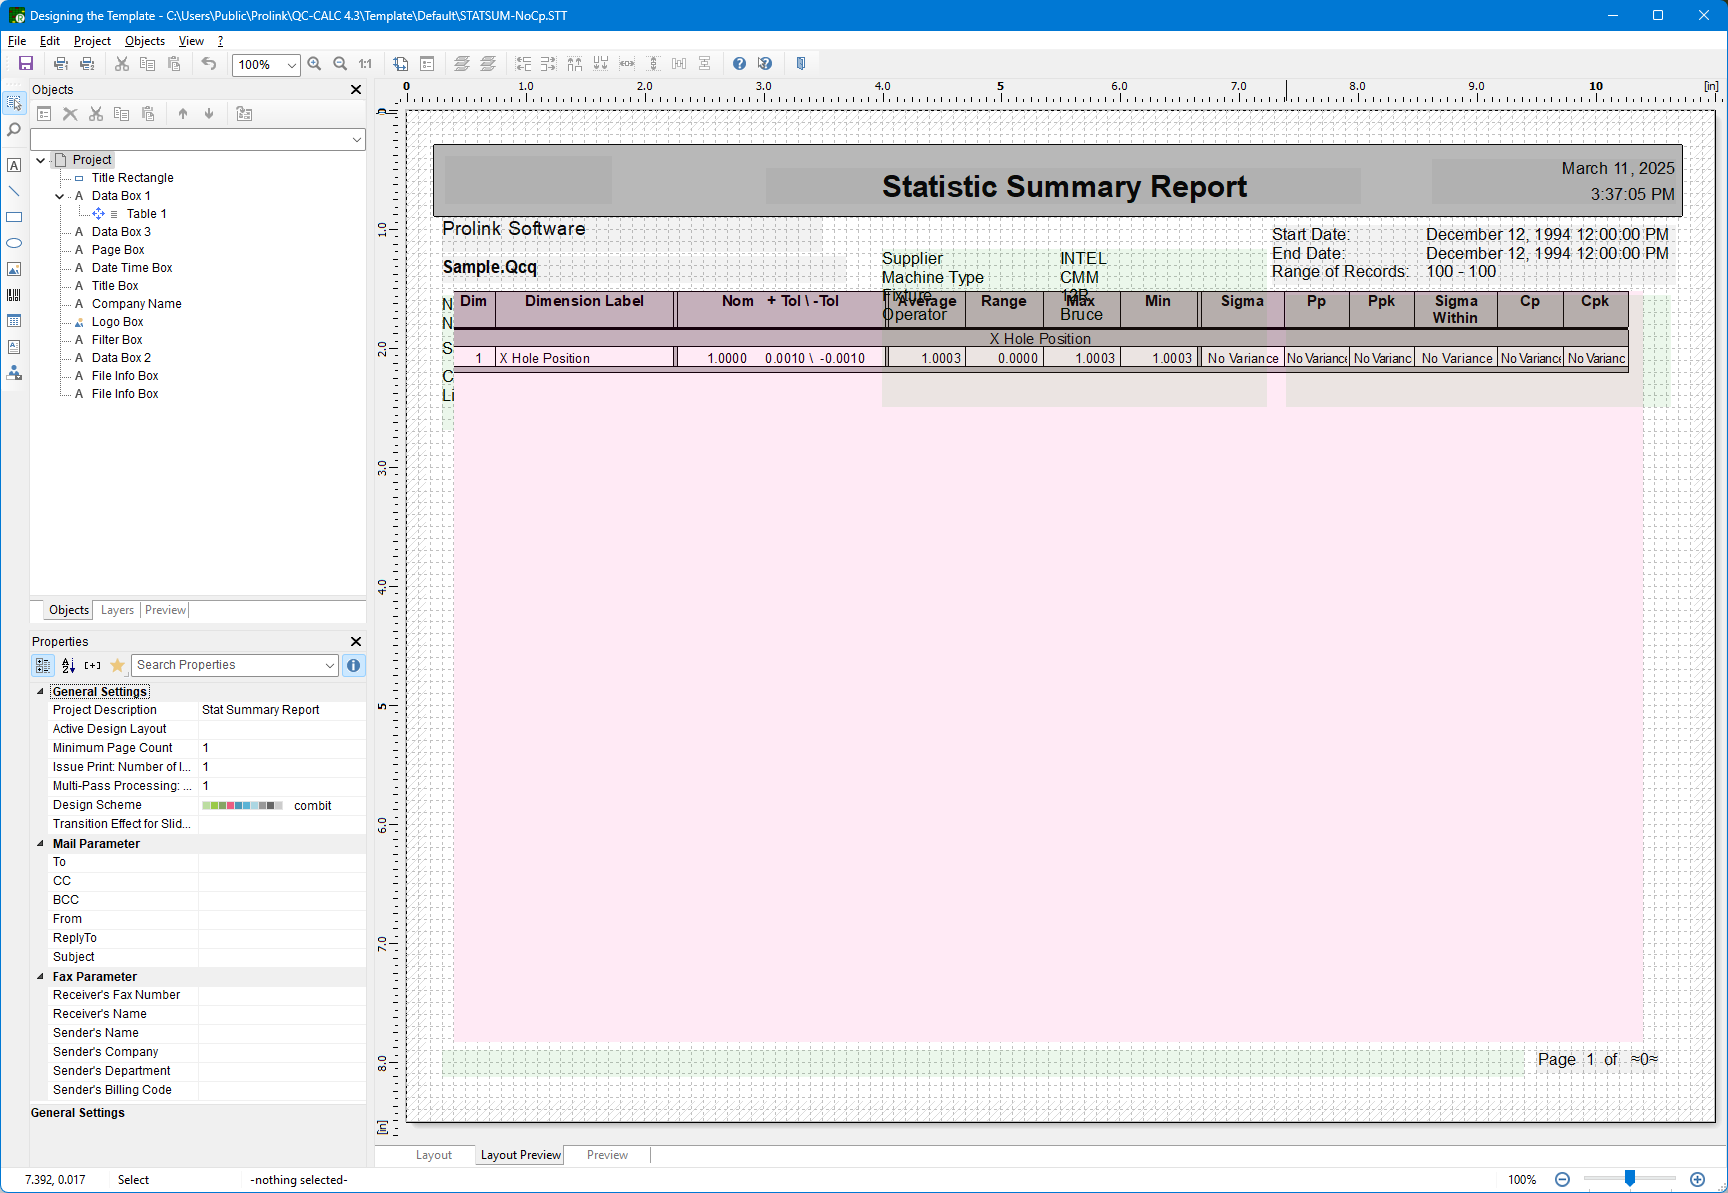The image size is (1728, 1193).
Task: Click the blue help question mark icon
Action: point(739,64)
